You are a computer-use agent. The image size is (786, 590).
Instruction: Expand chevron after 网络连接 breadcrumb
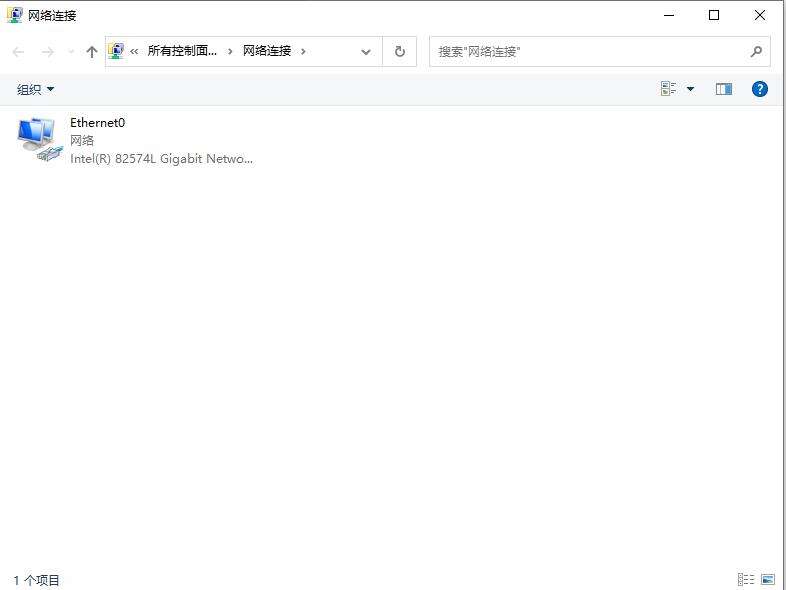point(303,51)
